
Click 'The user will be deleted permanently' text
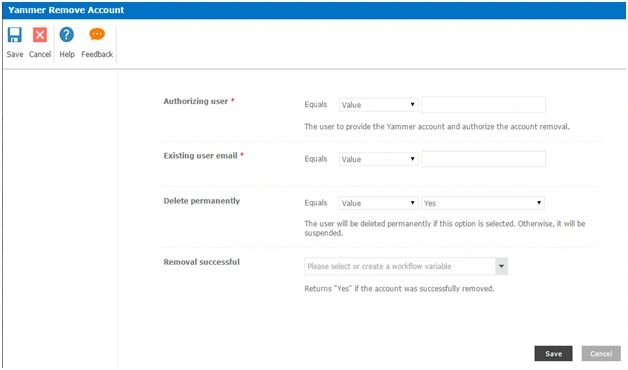[445, 228]
